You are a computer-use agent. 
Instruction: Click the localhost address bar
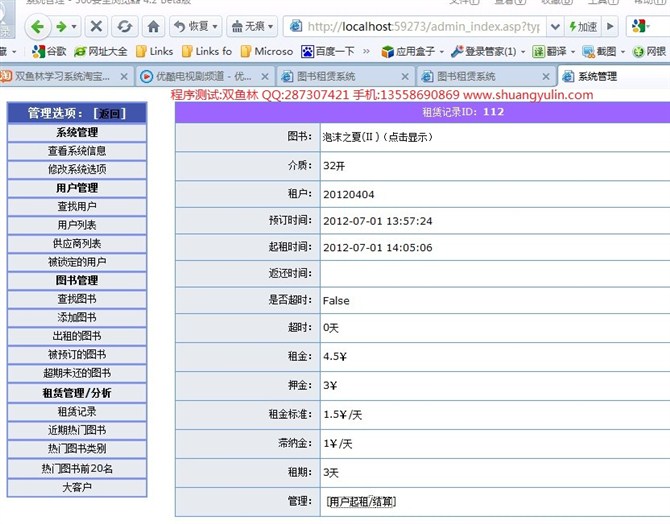(420, 27)
